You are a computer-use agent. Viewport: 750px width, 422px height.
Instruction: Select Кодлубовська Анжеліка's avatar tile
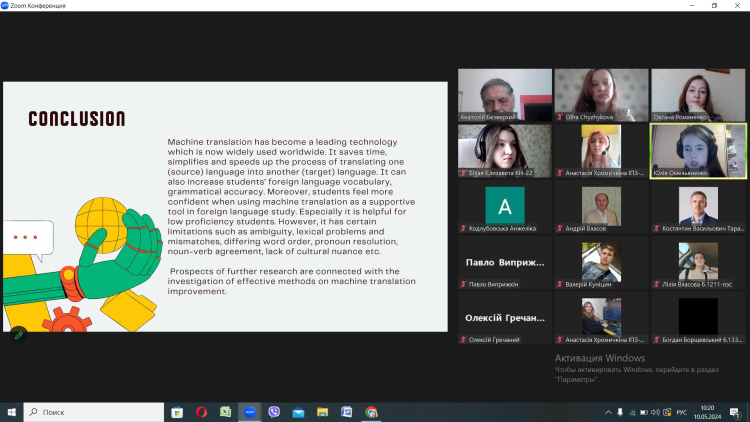[x=505, y=207]
